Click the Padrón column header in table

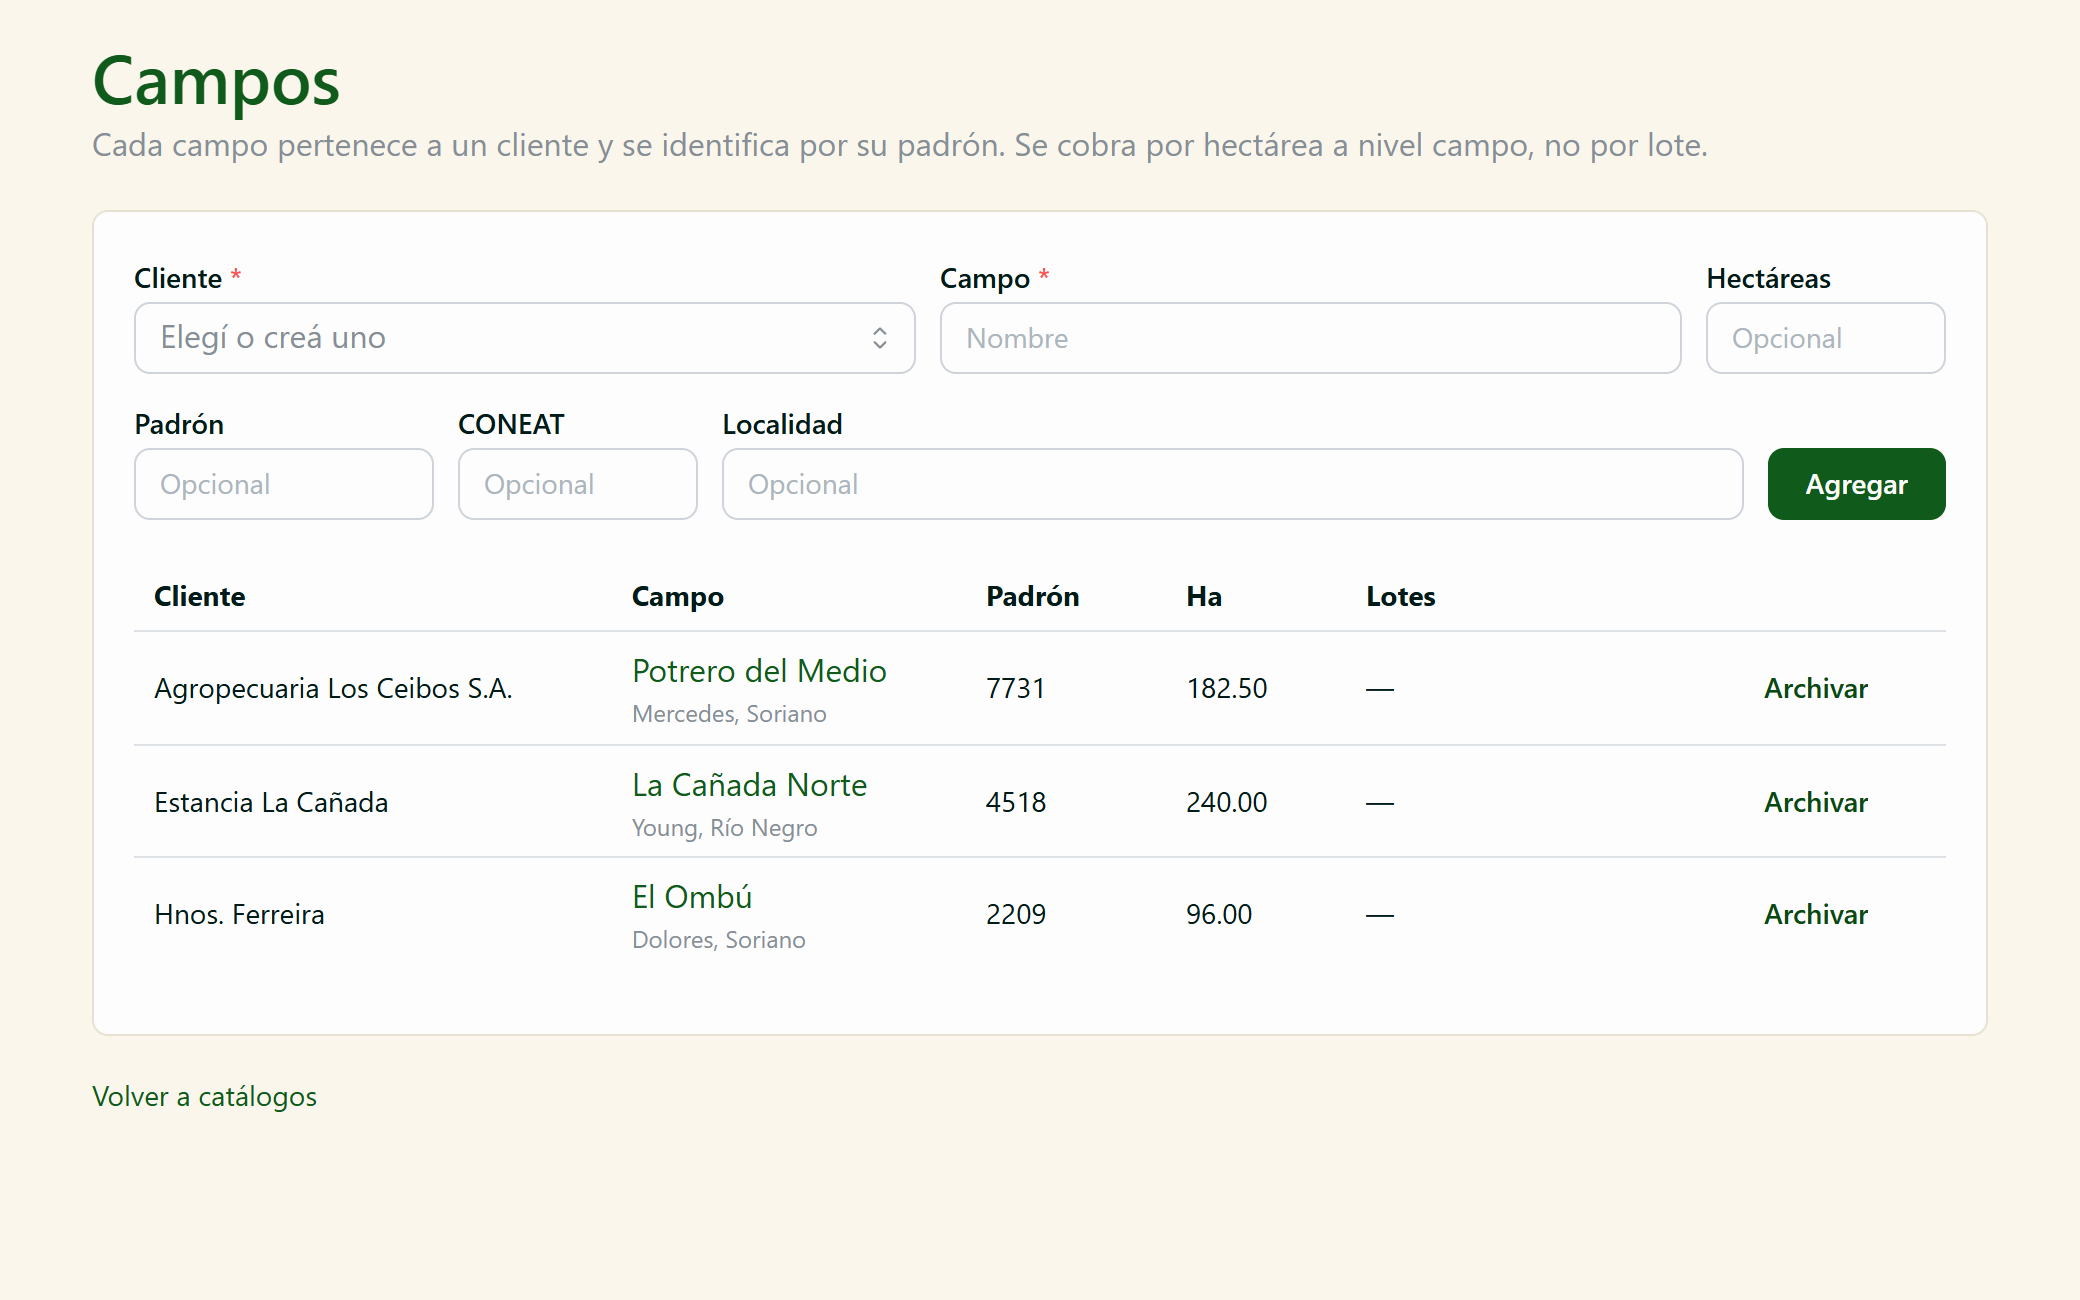coord(1032,597)
